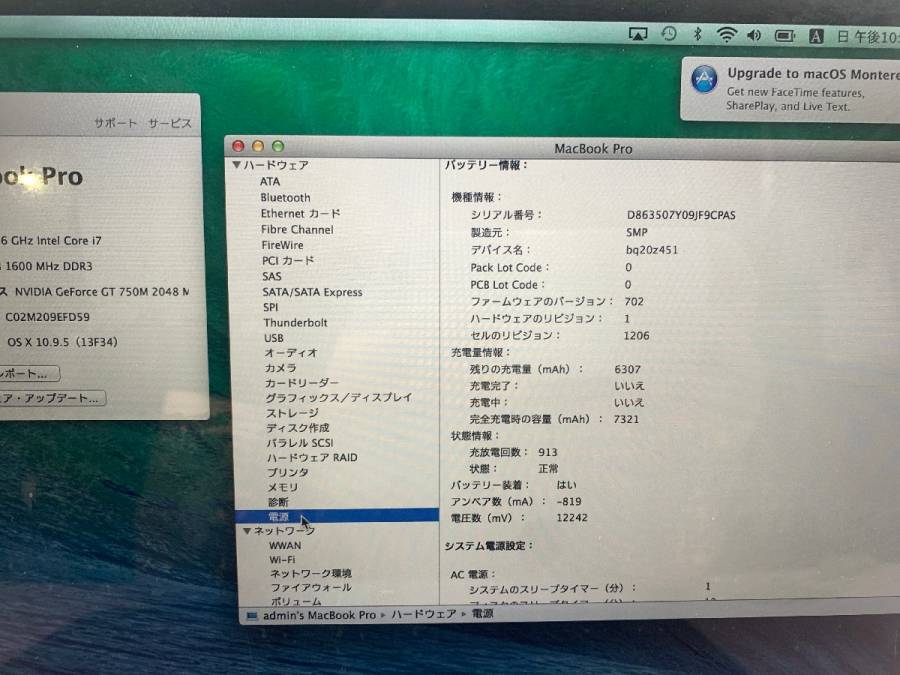
Task: Select Wi-Fi under the network section
Action: point(282,560)
